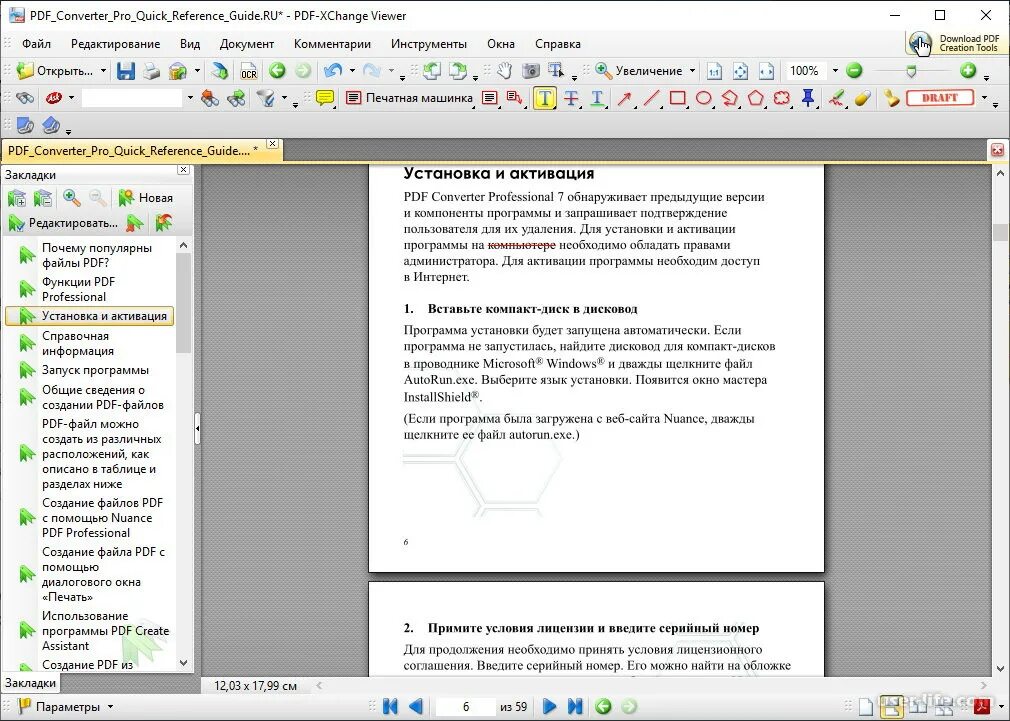1010x721 pixels.
Task: Select the Hand tool
Action: (x=504, y=71)
